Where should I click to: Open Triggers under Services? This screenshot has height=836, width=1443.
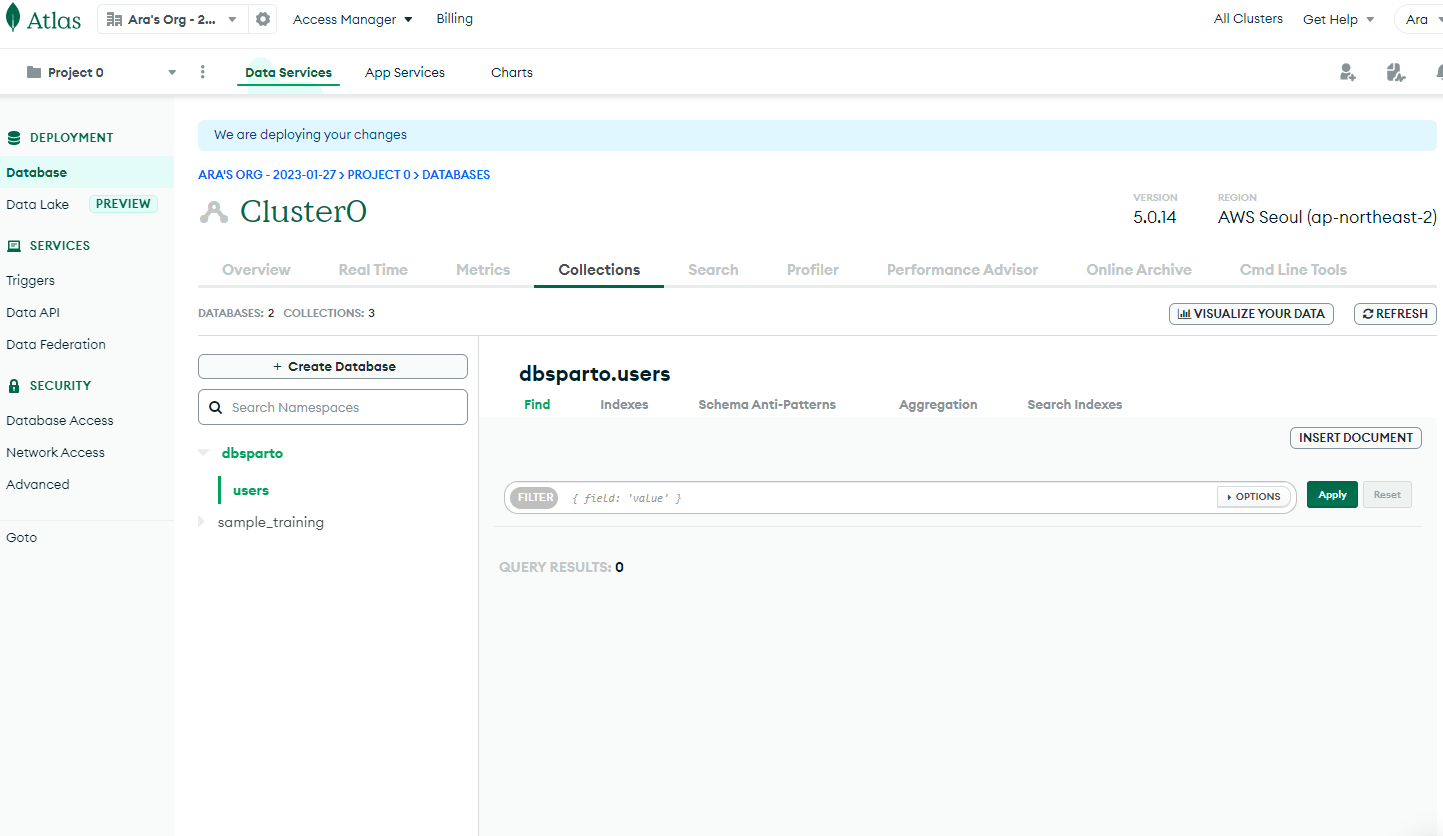coord(30,281)
